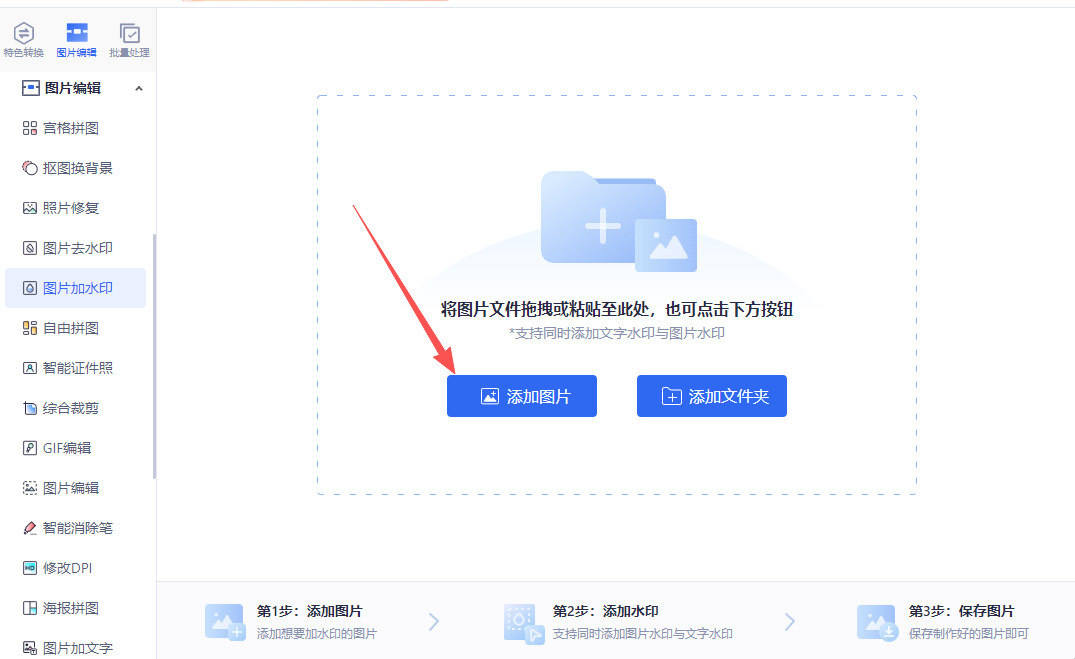
Task: Click the 第2步:添加水印 heading
Action: click(x=605, y=611)
